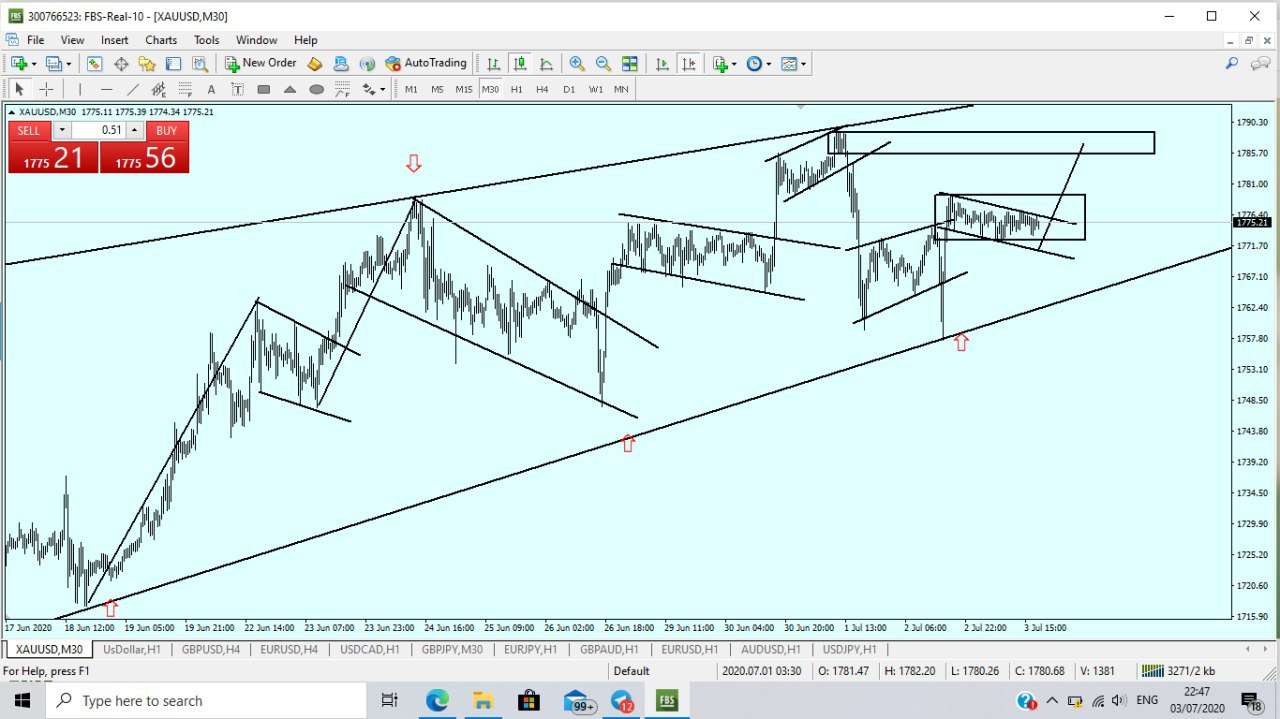Toggle chart auto scroll
The width and height of the screenshot is (1280, 719).
(662, 64)
